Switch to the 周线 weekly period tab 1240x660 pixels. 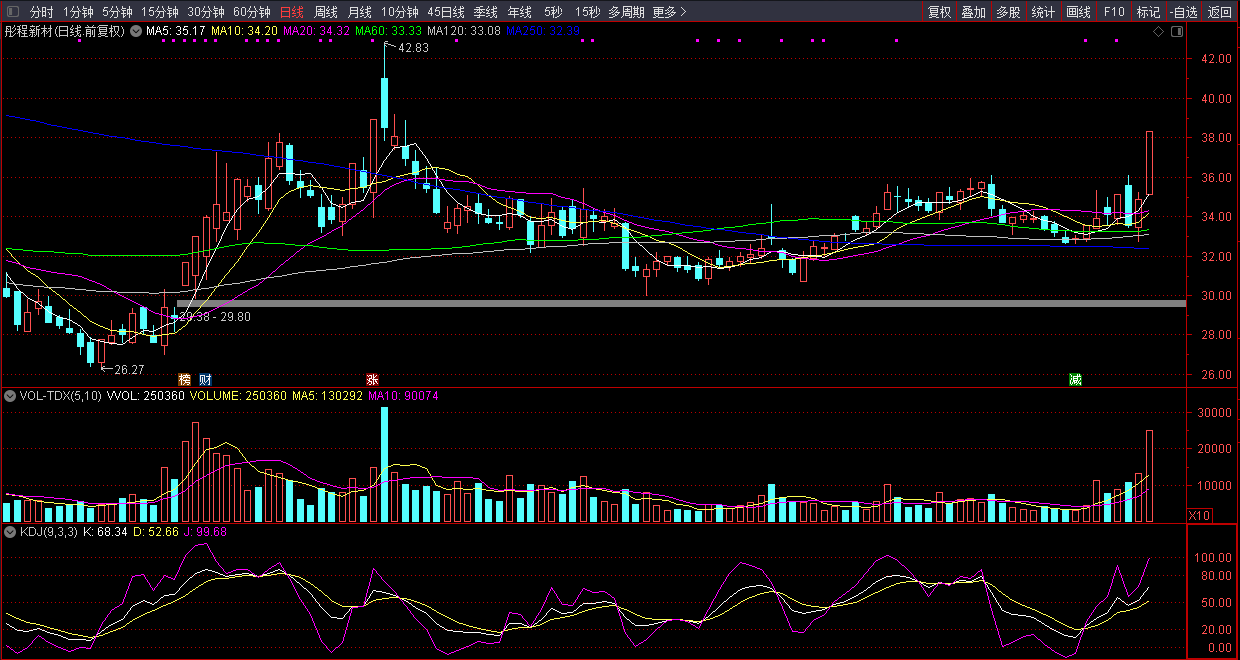[x=326, y=13]
